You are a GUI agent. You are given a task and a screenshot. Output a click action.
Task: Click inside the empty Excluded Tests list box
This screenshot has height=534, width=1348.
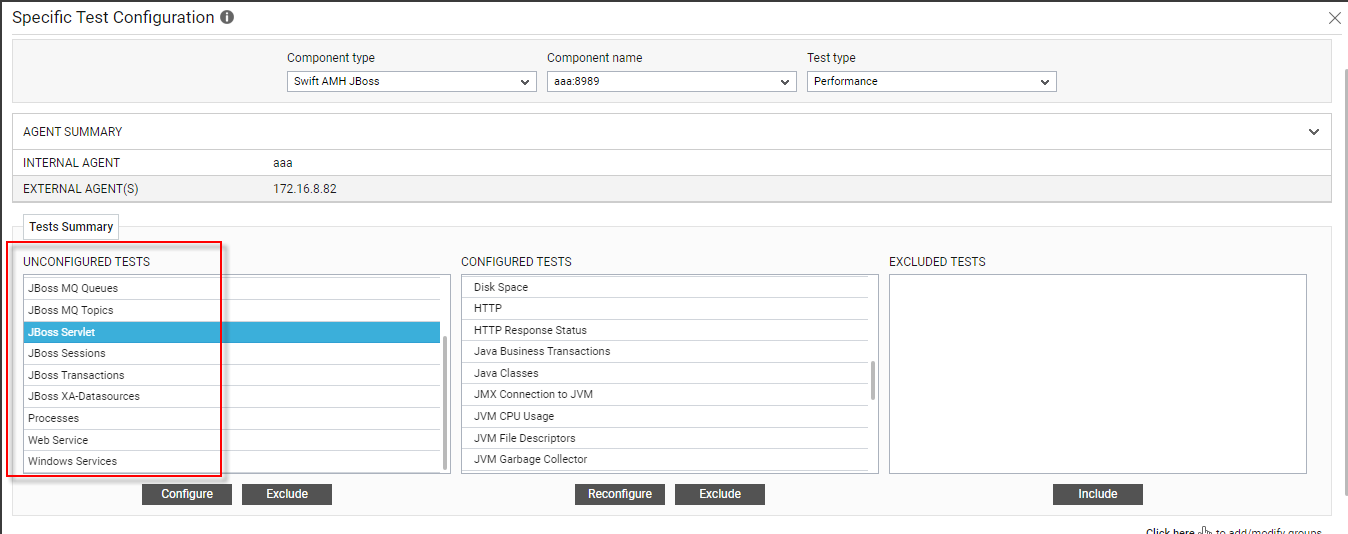tap(1098, 374)
